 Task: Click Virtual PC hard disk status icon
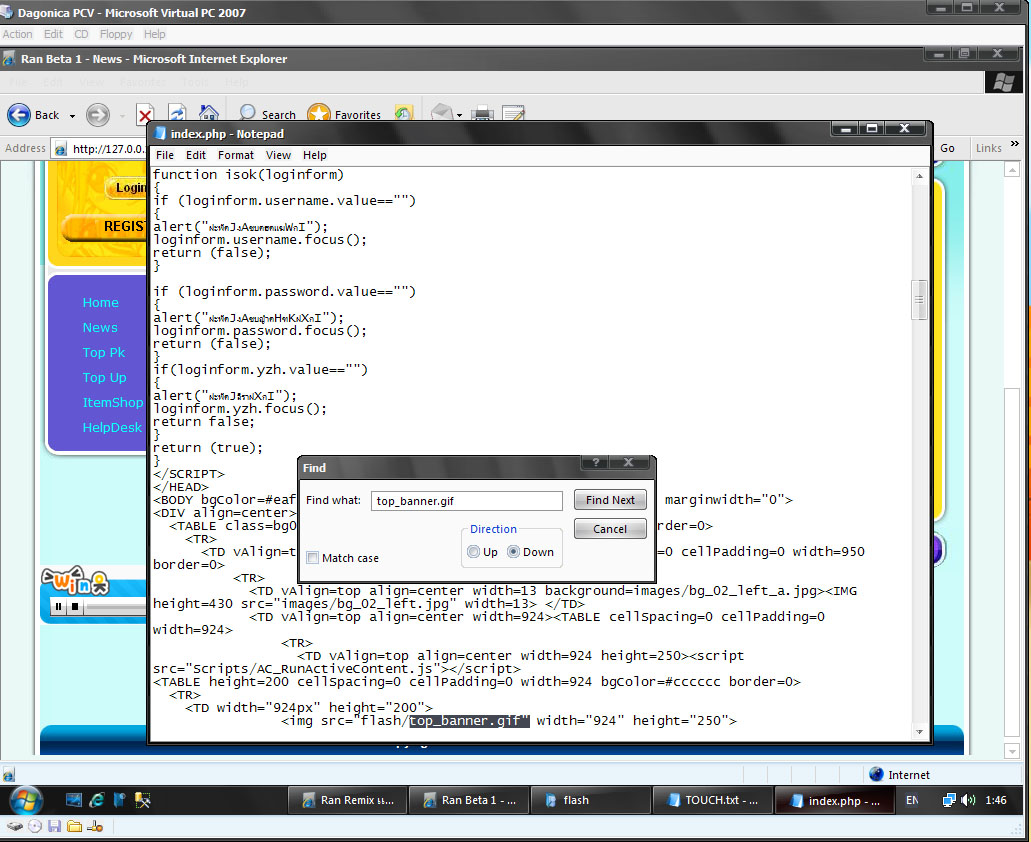coord(14,826)
